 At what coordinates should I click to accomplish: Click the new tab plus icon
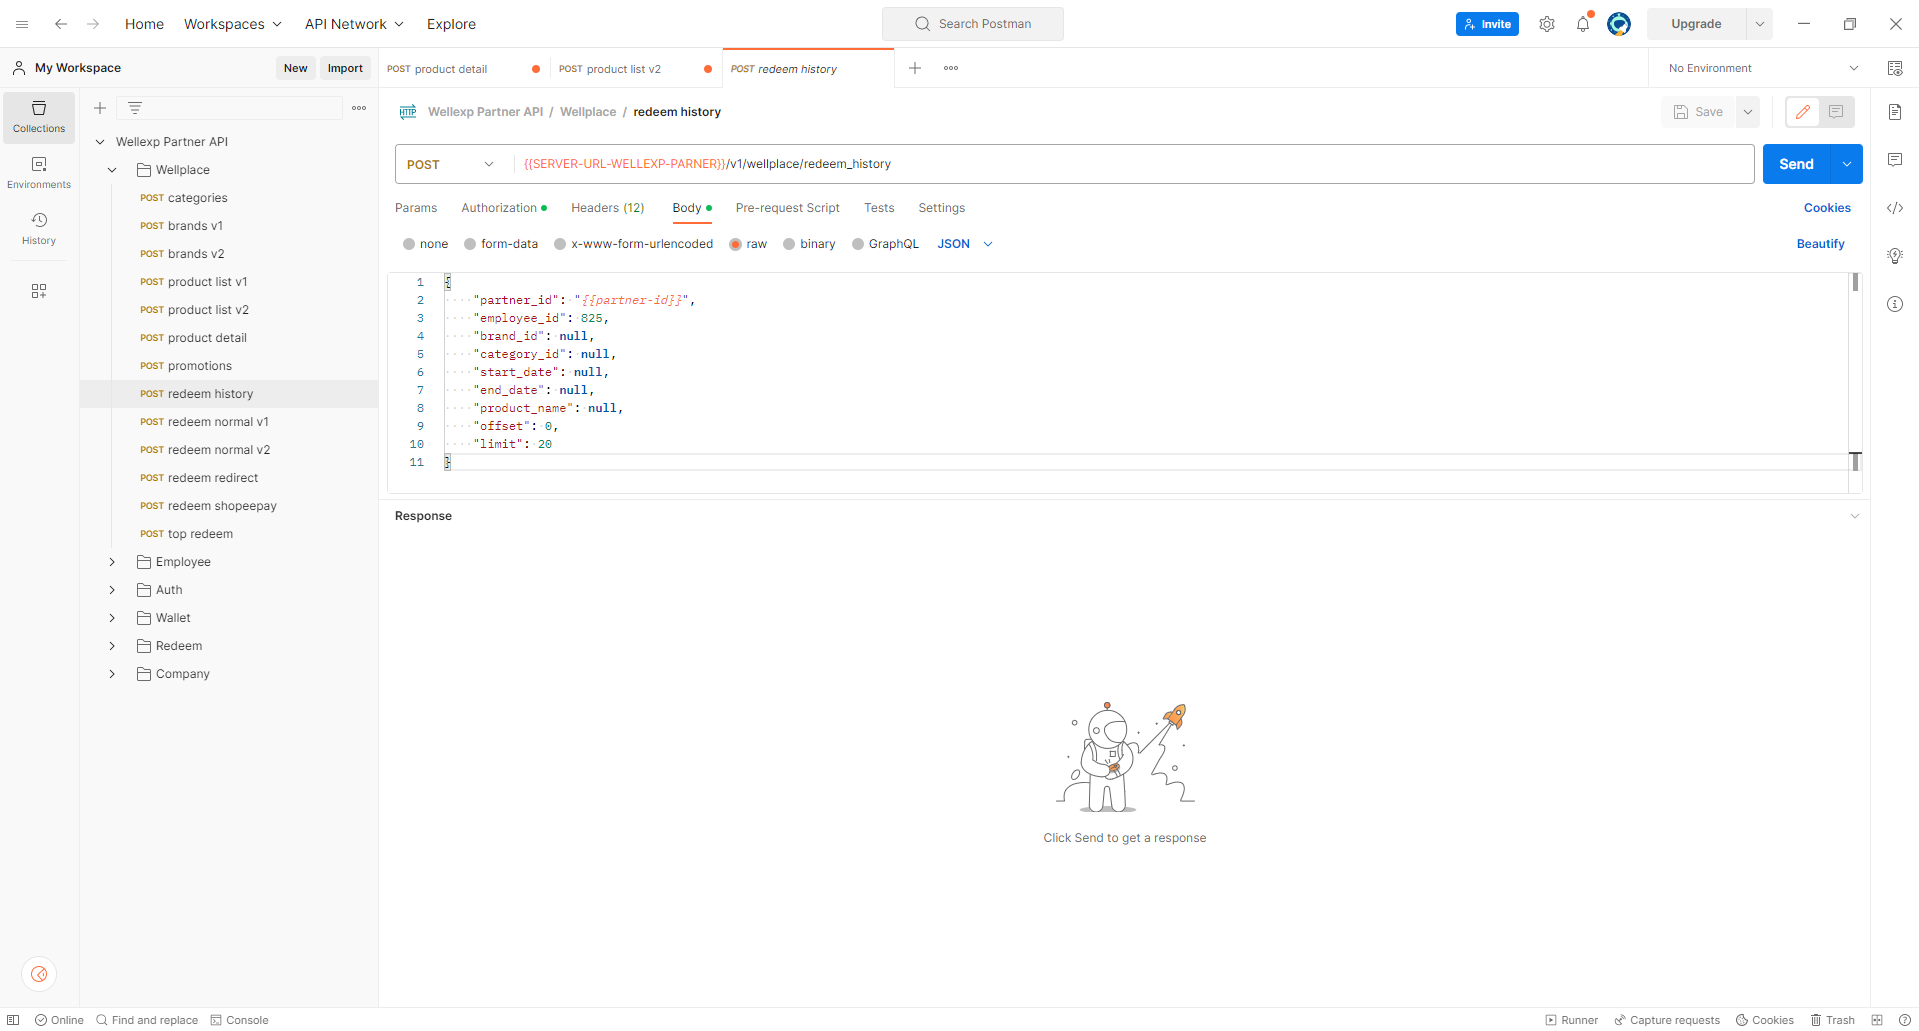(x=914, y=68)
